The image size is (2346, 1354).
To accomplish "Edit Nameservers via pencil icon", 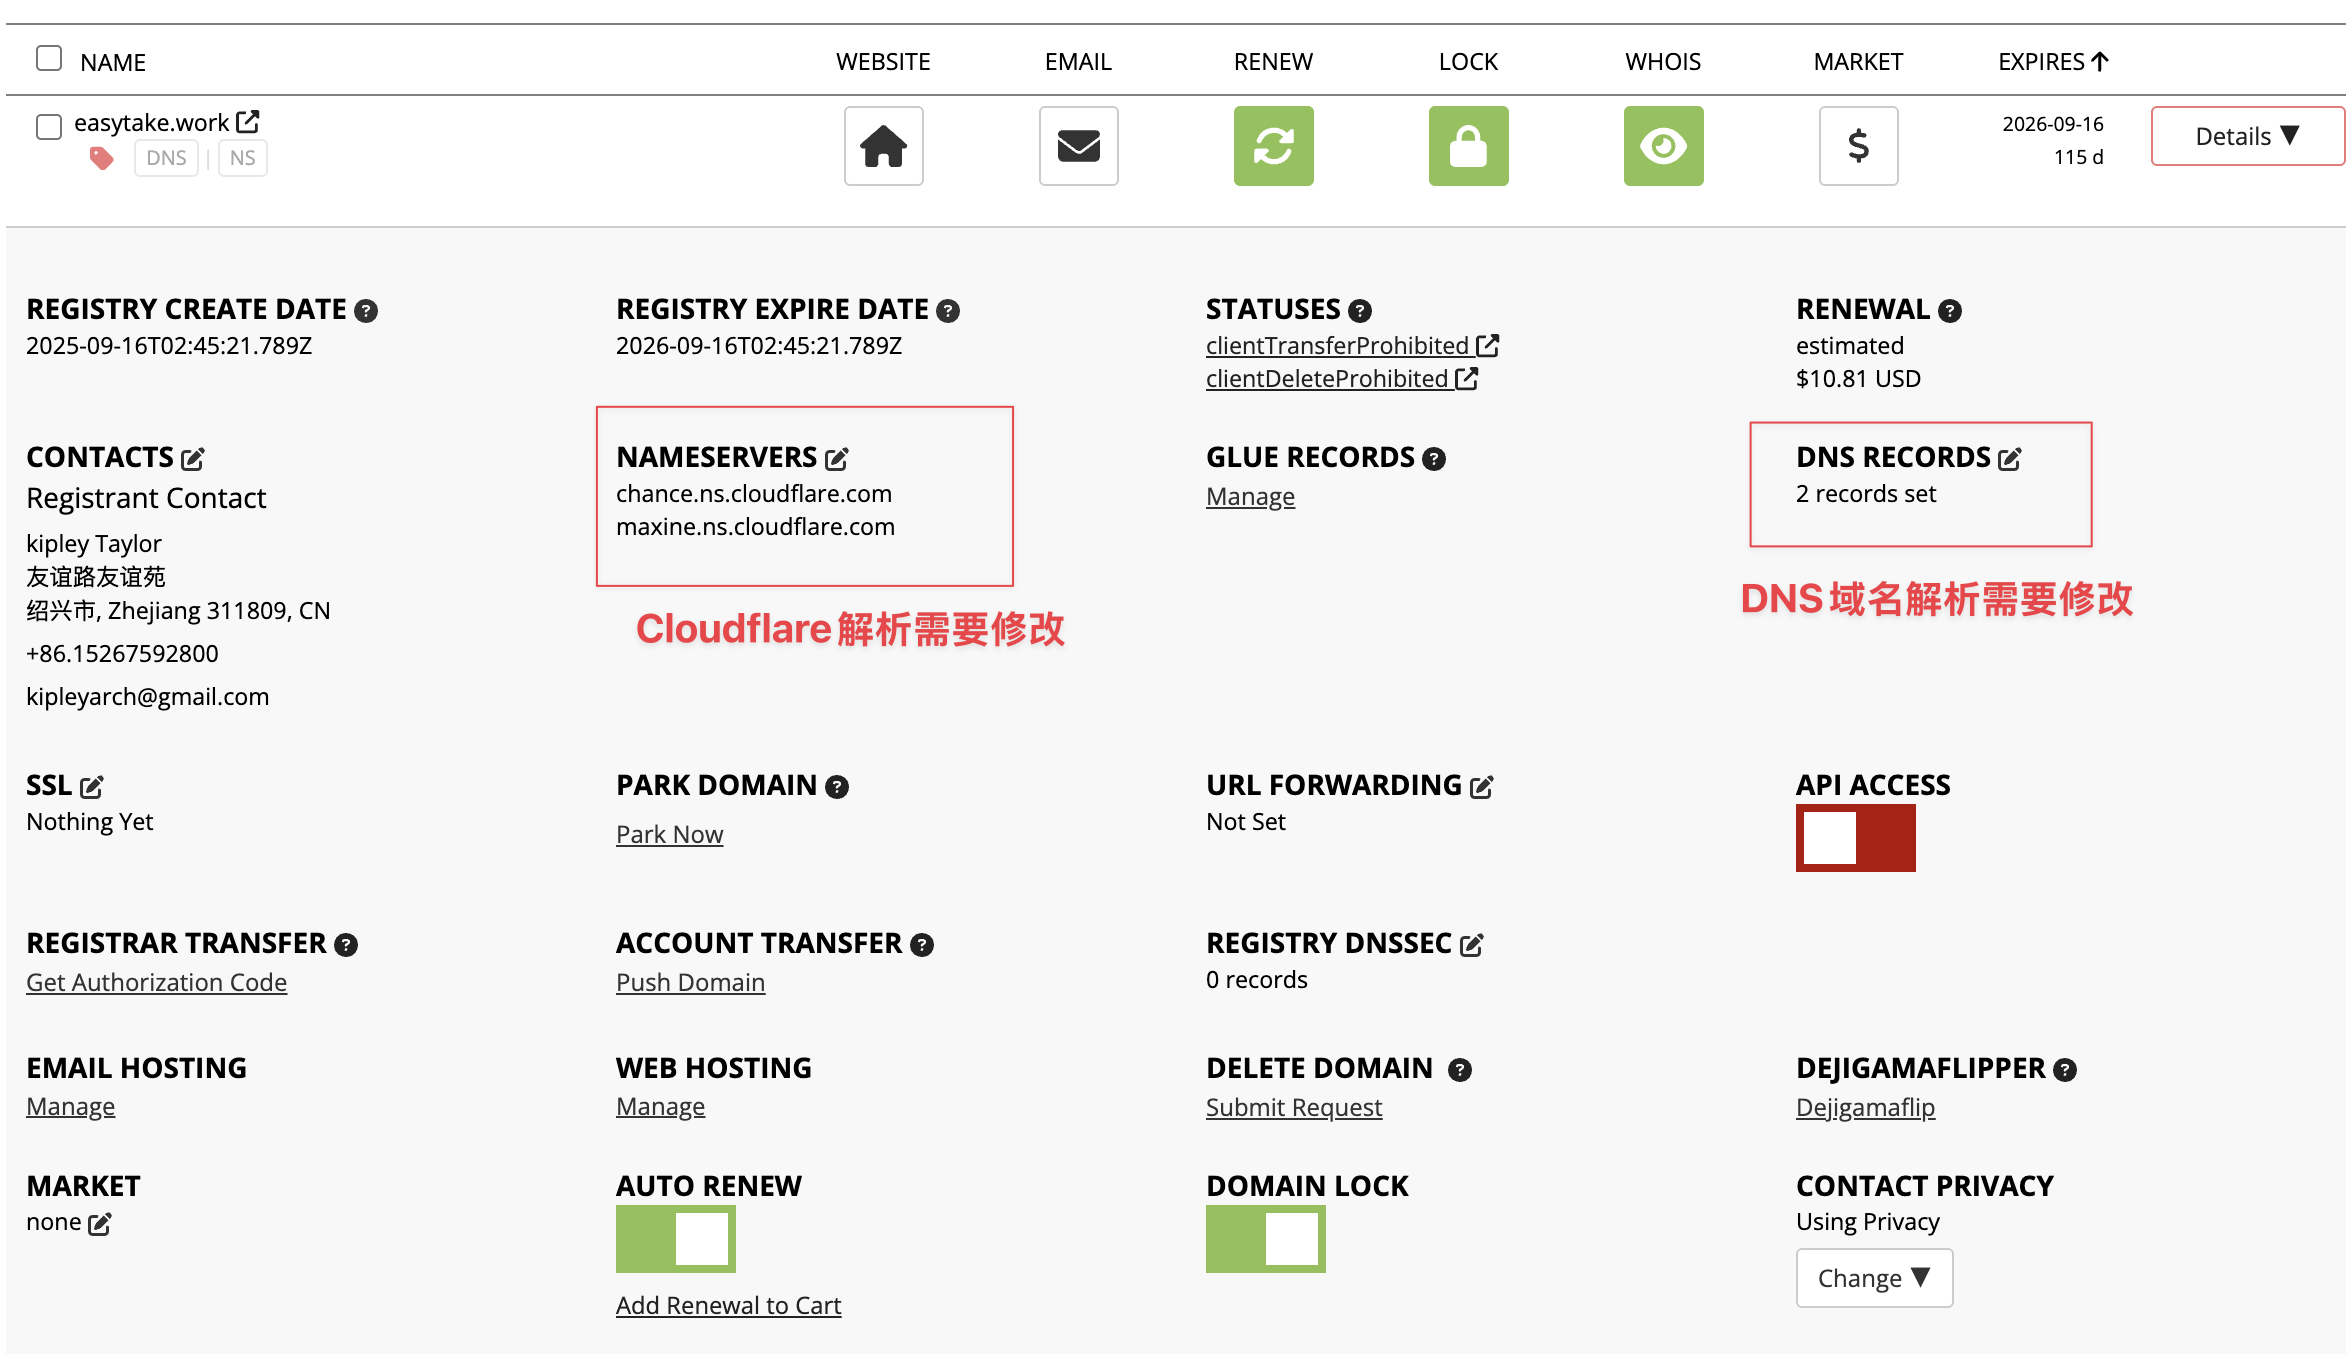I will coord(836,459).
